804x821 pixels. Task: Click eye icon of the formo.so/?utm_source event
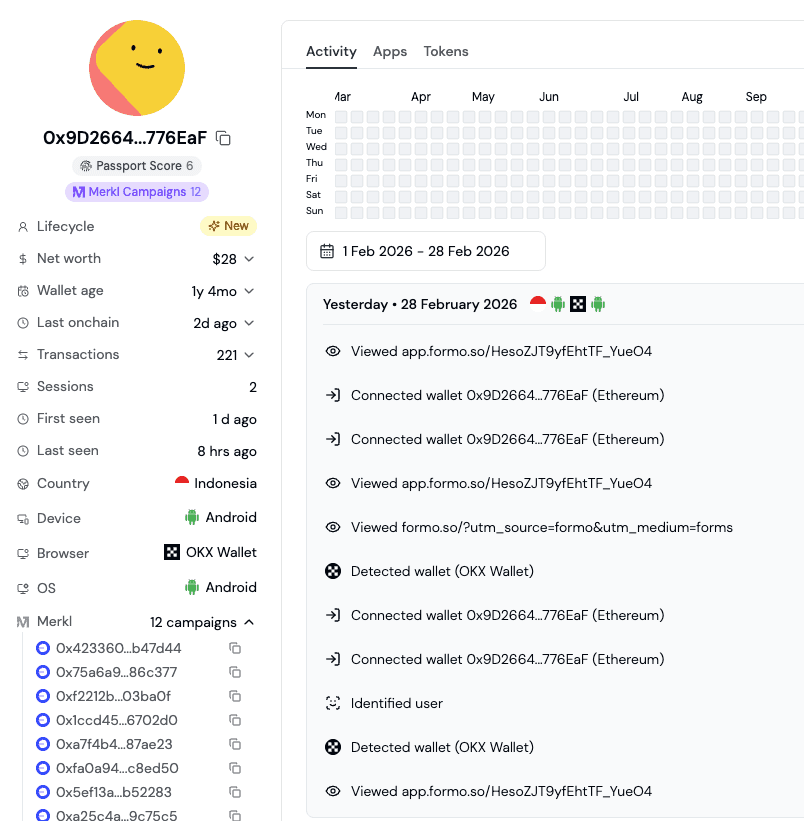coord(333,527)
